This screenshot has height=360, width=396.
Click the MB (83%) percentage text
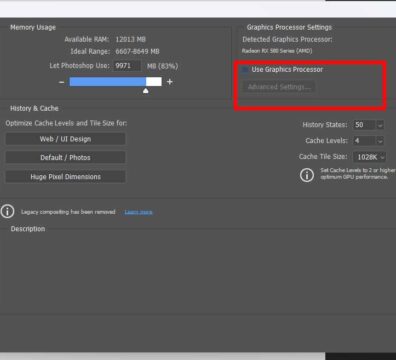tap(162, 66)
